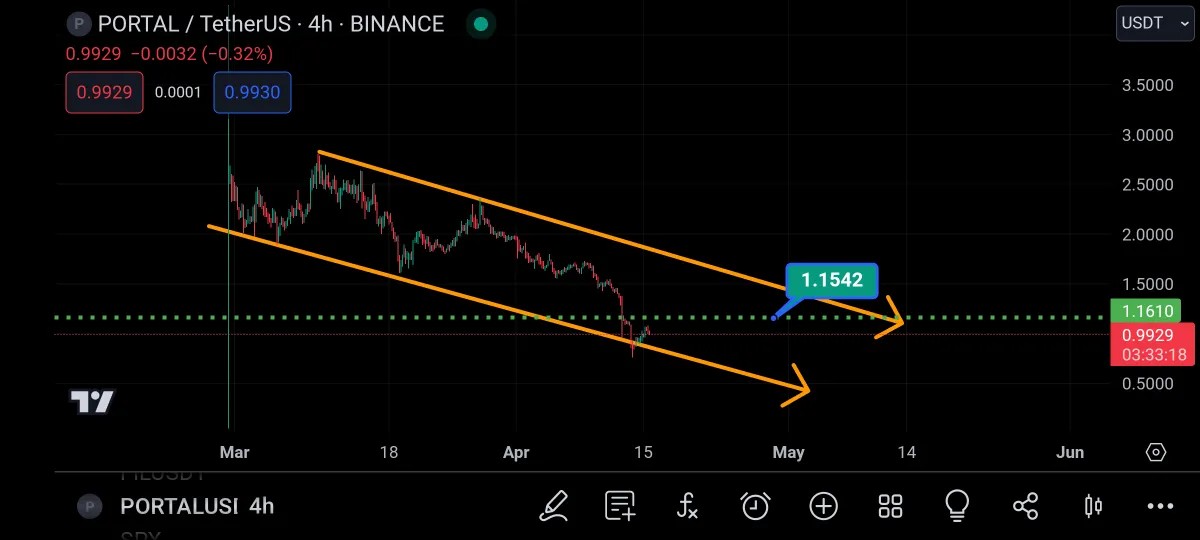Screen dimensions: 1200x540
Task: Tap the spread value 0.0001
Action: coord(178,93)
